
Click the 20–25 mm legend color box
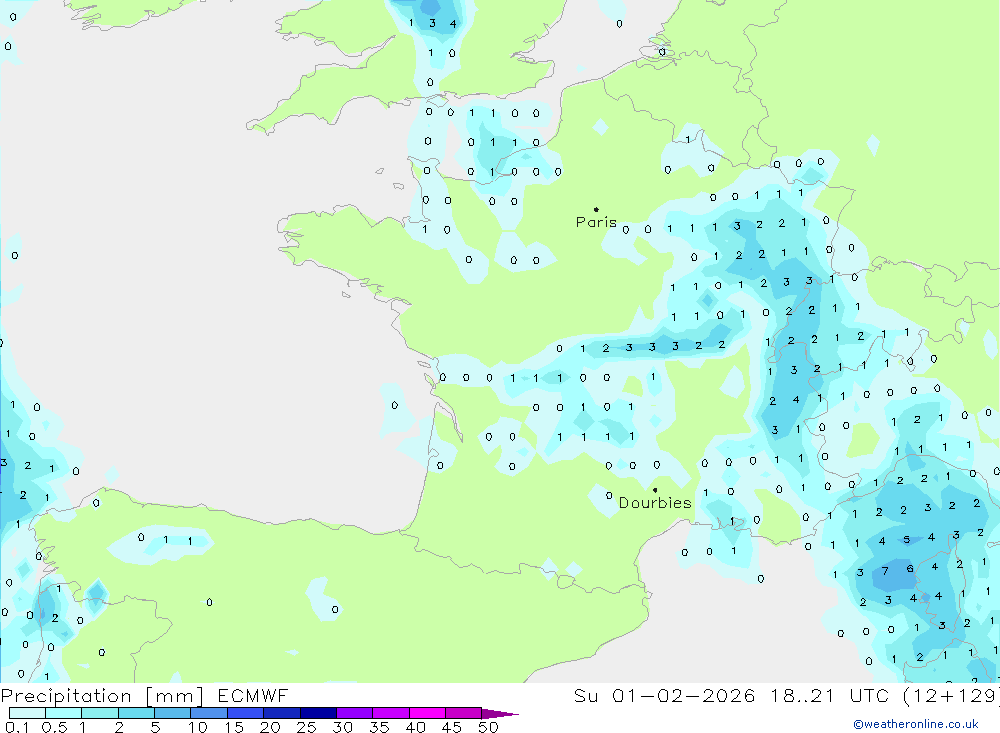282,713
